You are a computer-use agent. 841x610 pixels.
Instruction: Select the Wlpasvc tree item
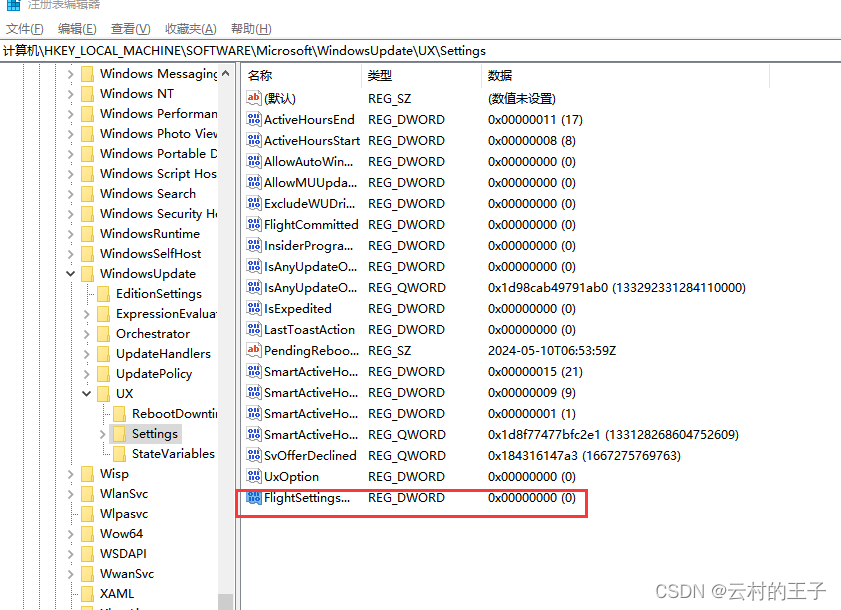pos(123,514)
